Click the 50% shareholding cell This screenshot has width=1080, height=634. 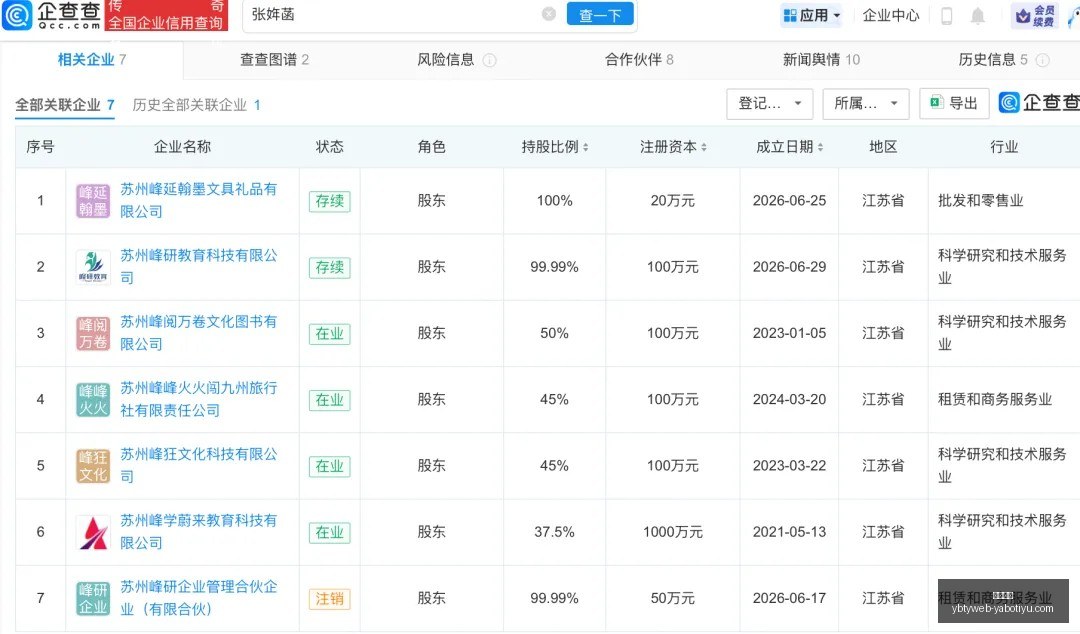554,333
